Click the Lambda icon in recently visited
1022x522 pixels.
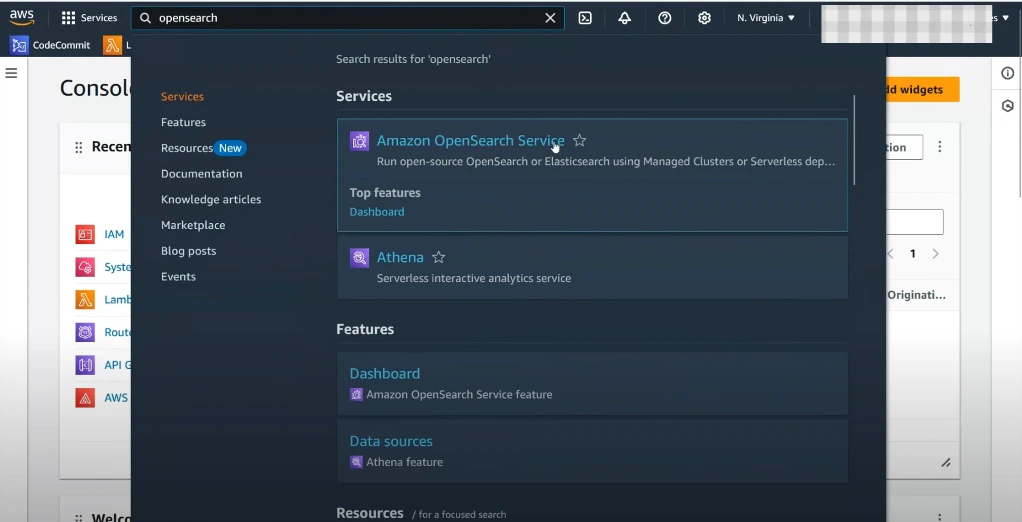click(85, 299)
